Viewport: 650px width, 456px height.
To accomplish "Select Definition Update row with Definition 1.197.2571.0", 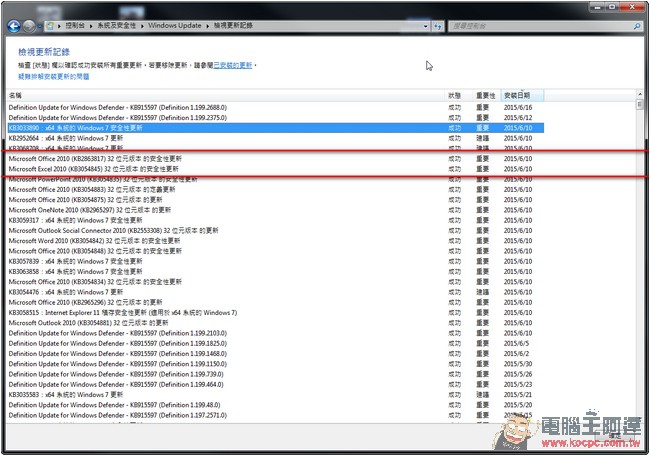I will pyautogui.click(x=276, y=415).
